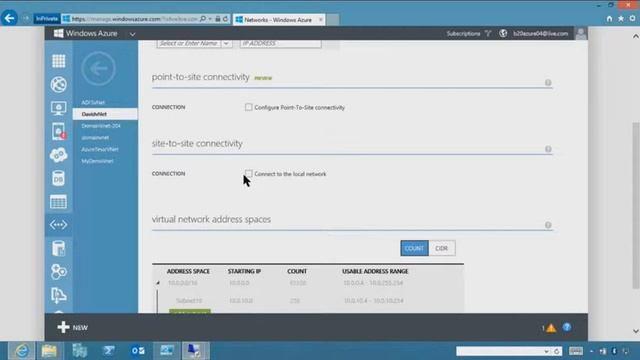
Task: Open the browser Tools gear icon
Action: coord(632,19)
